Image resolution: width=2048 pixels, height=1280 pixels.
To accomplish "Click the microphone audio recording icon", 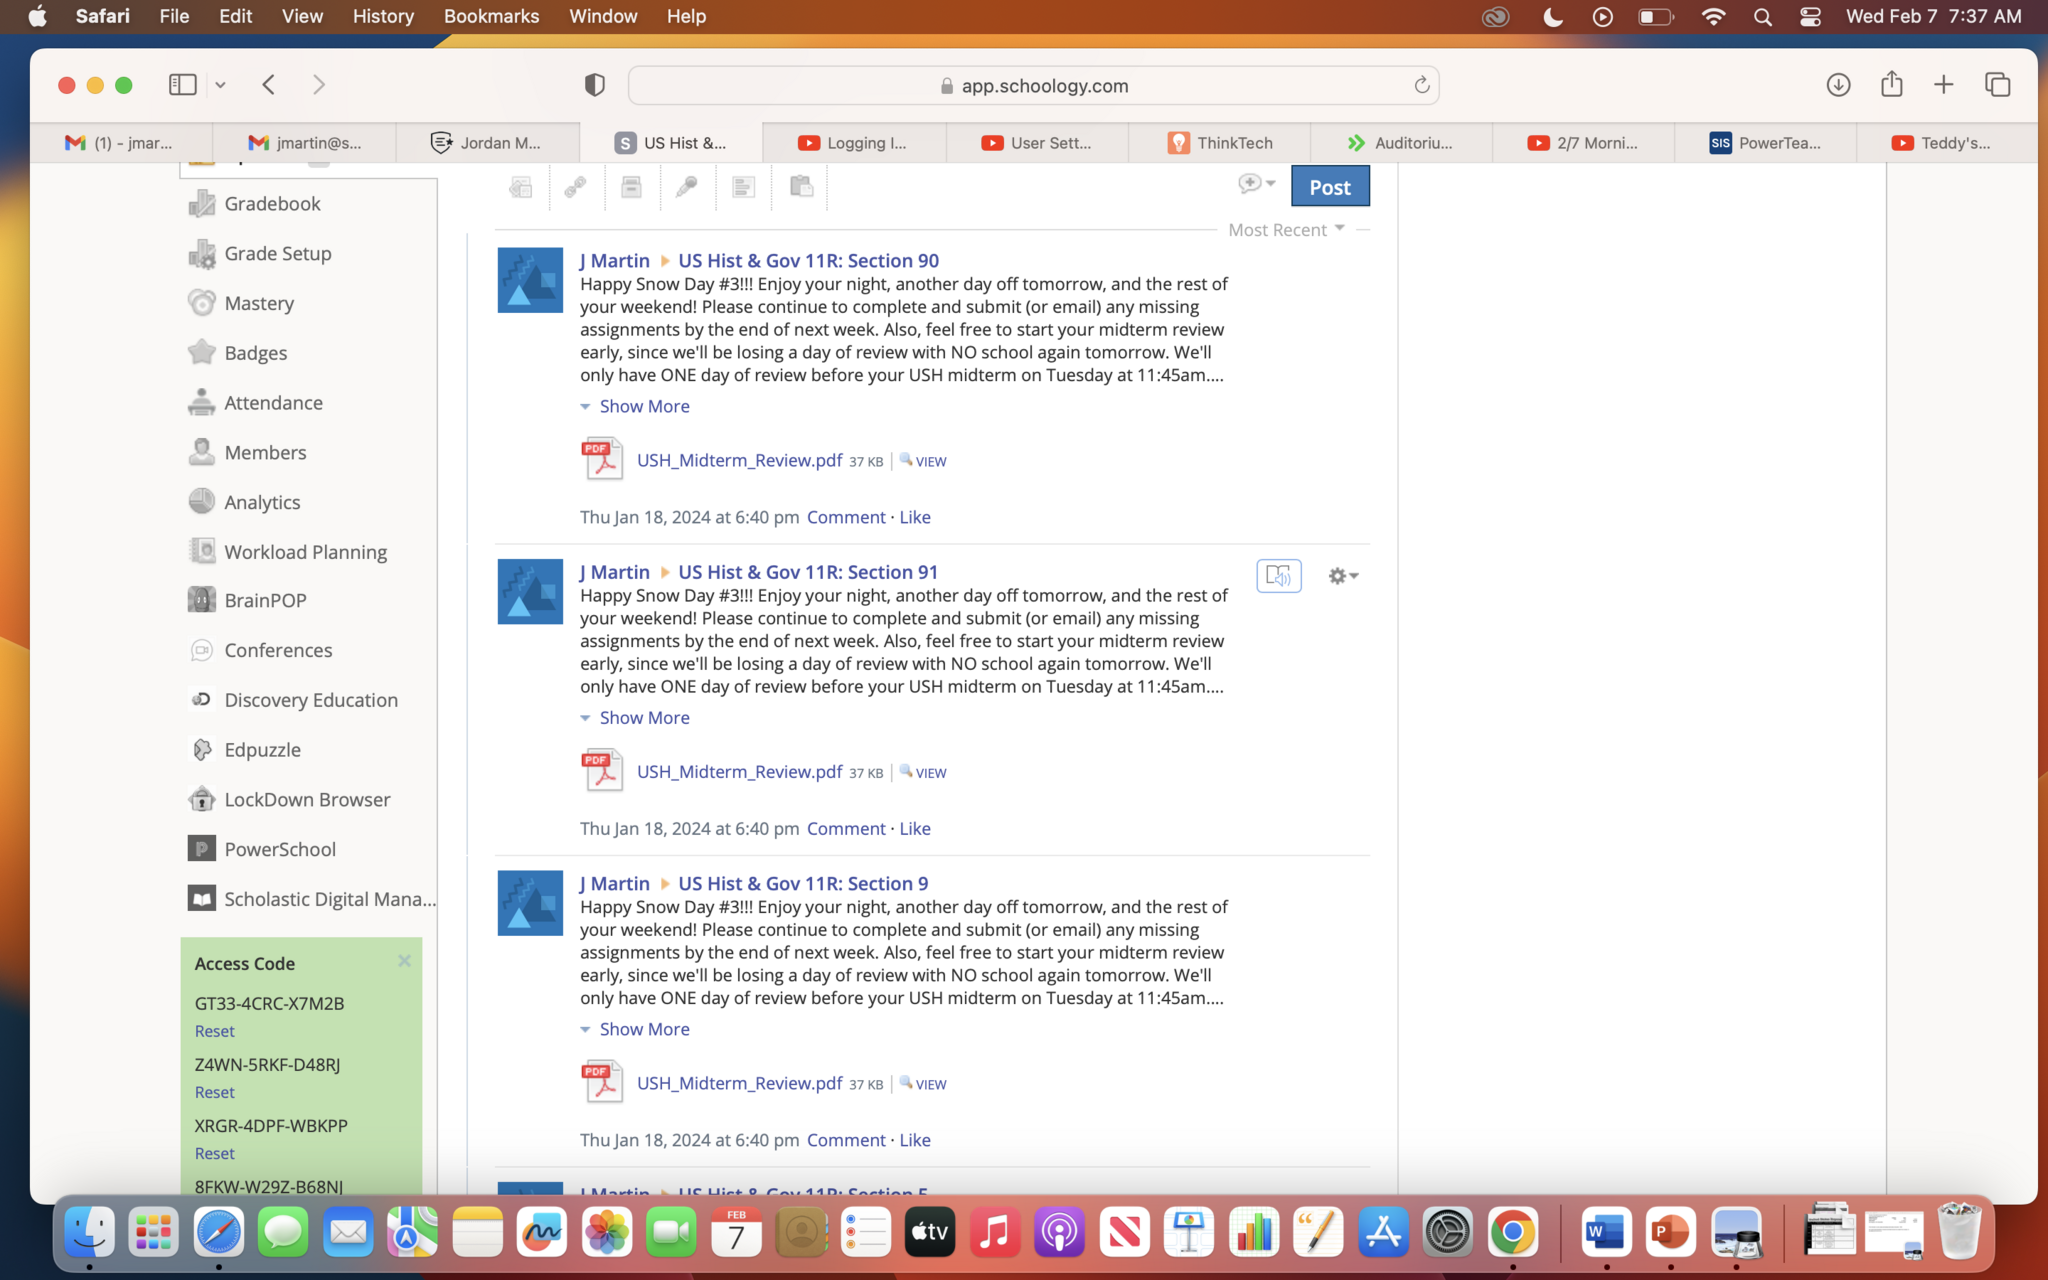I will tap(686, 187).
